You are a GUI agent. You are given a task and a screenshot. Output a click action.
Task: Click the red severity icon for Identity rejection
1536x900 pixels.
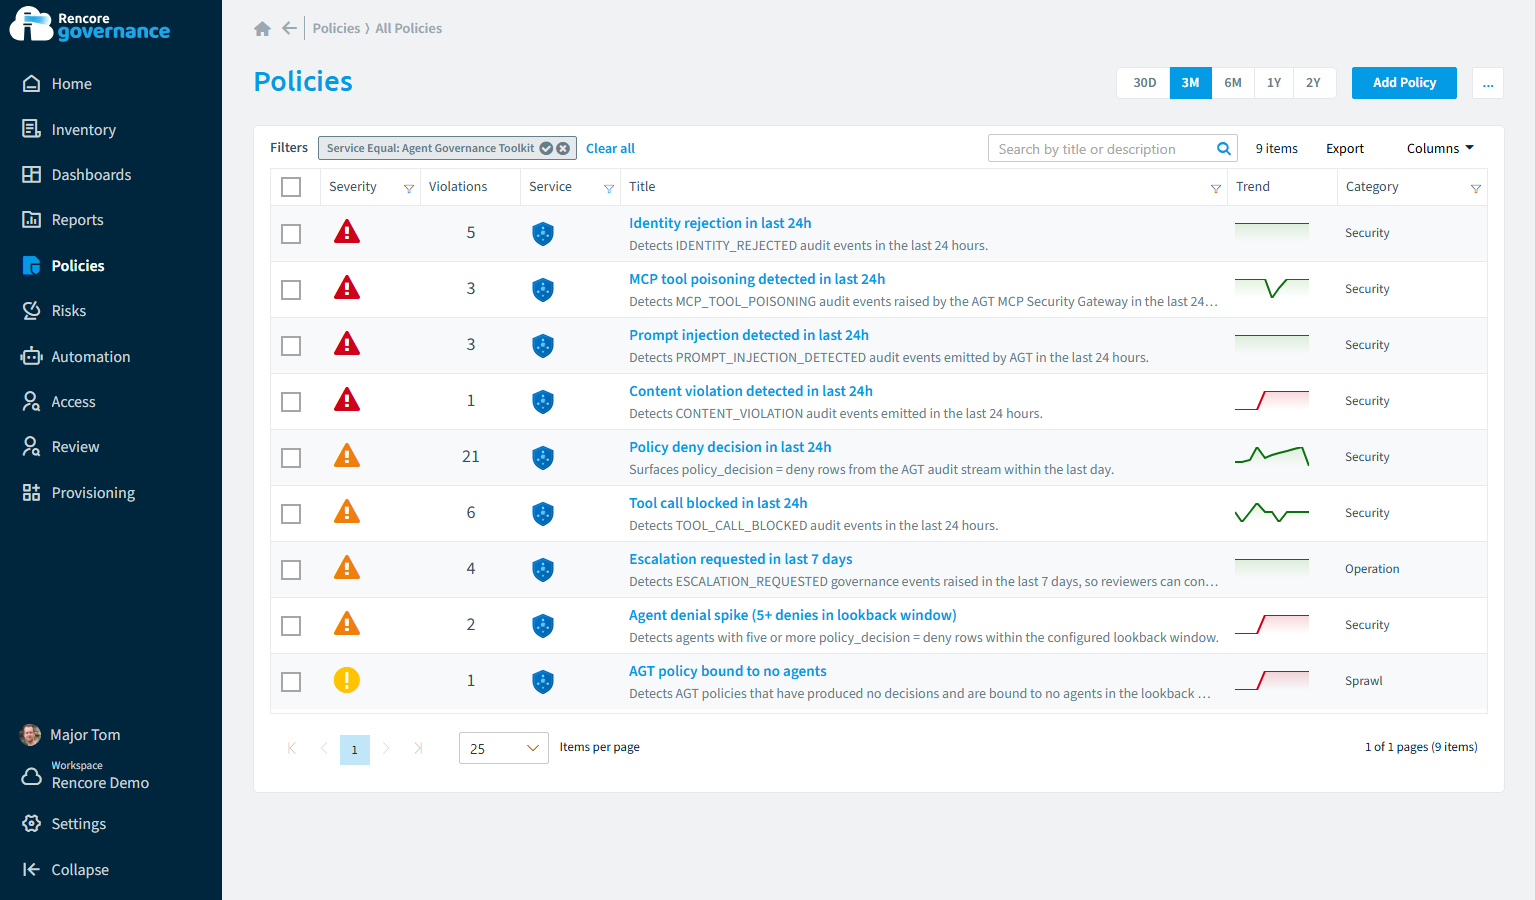click(347, 232)
